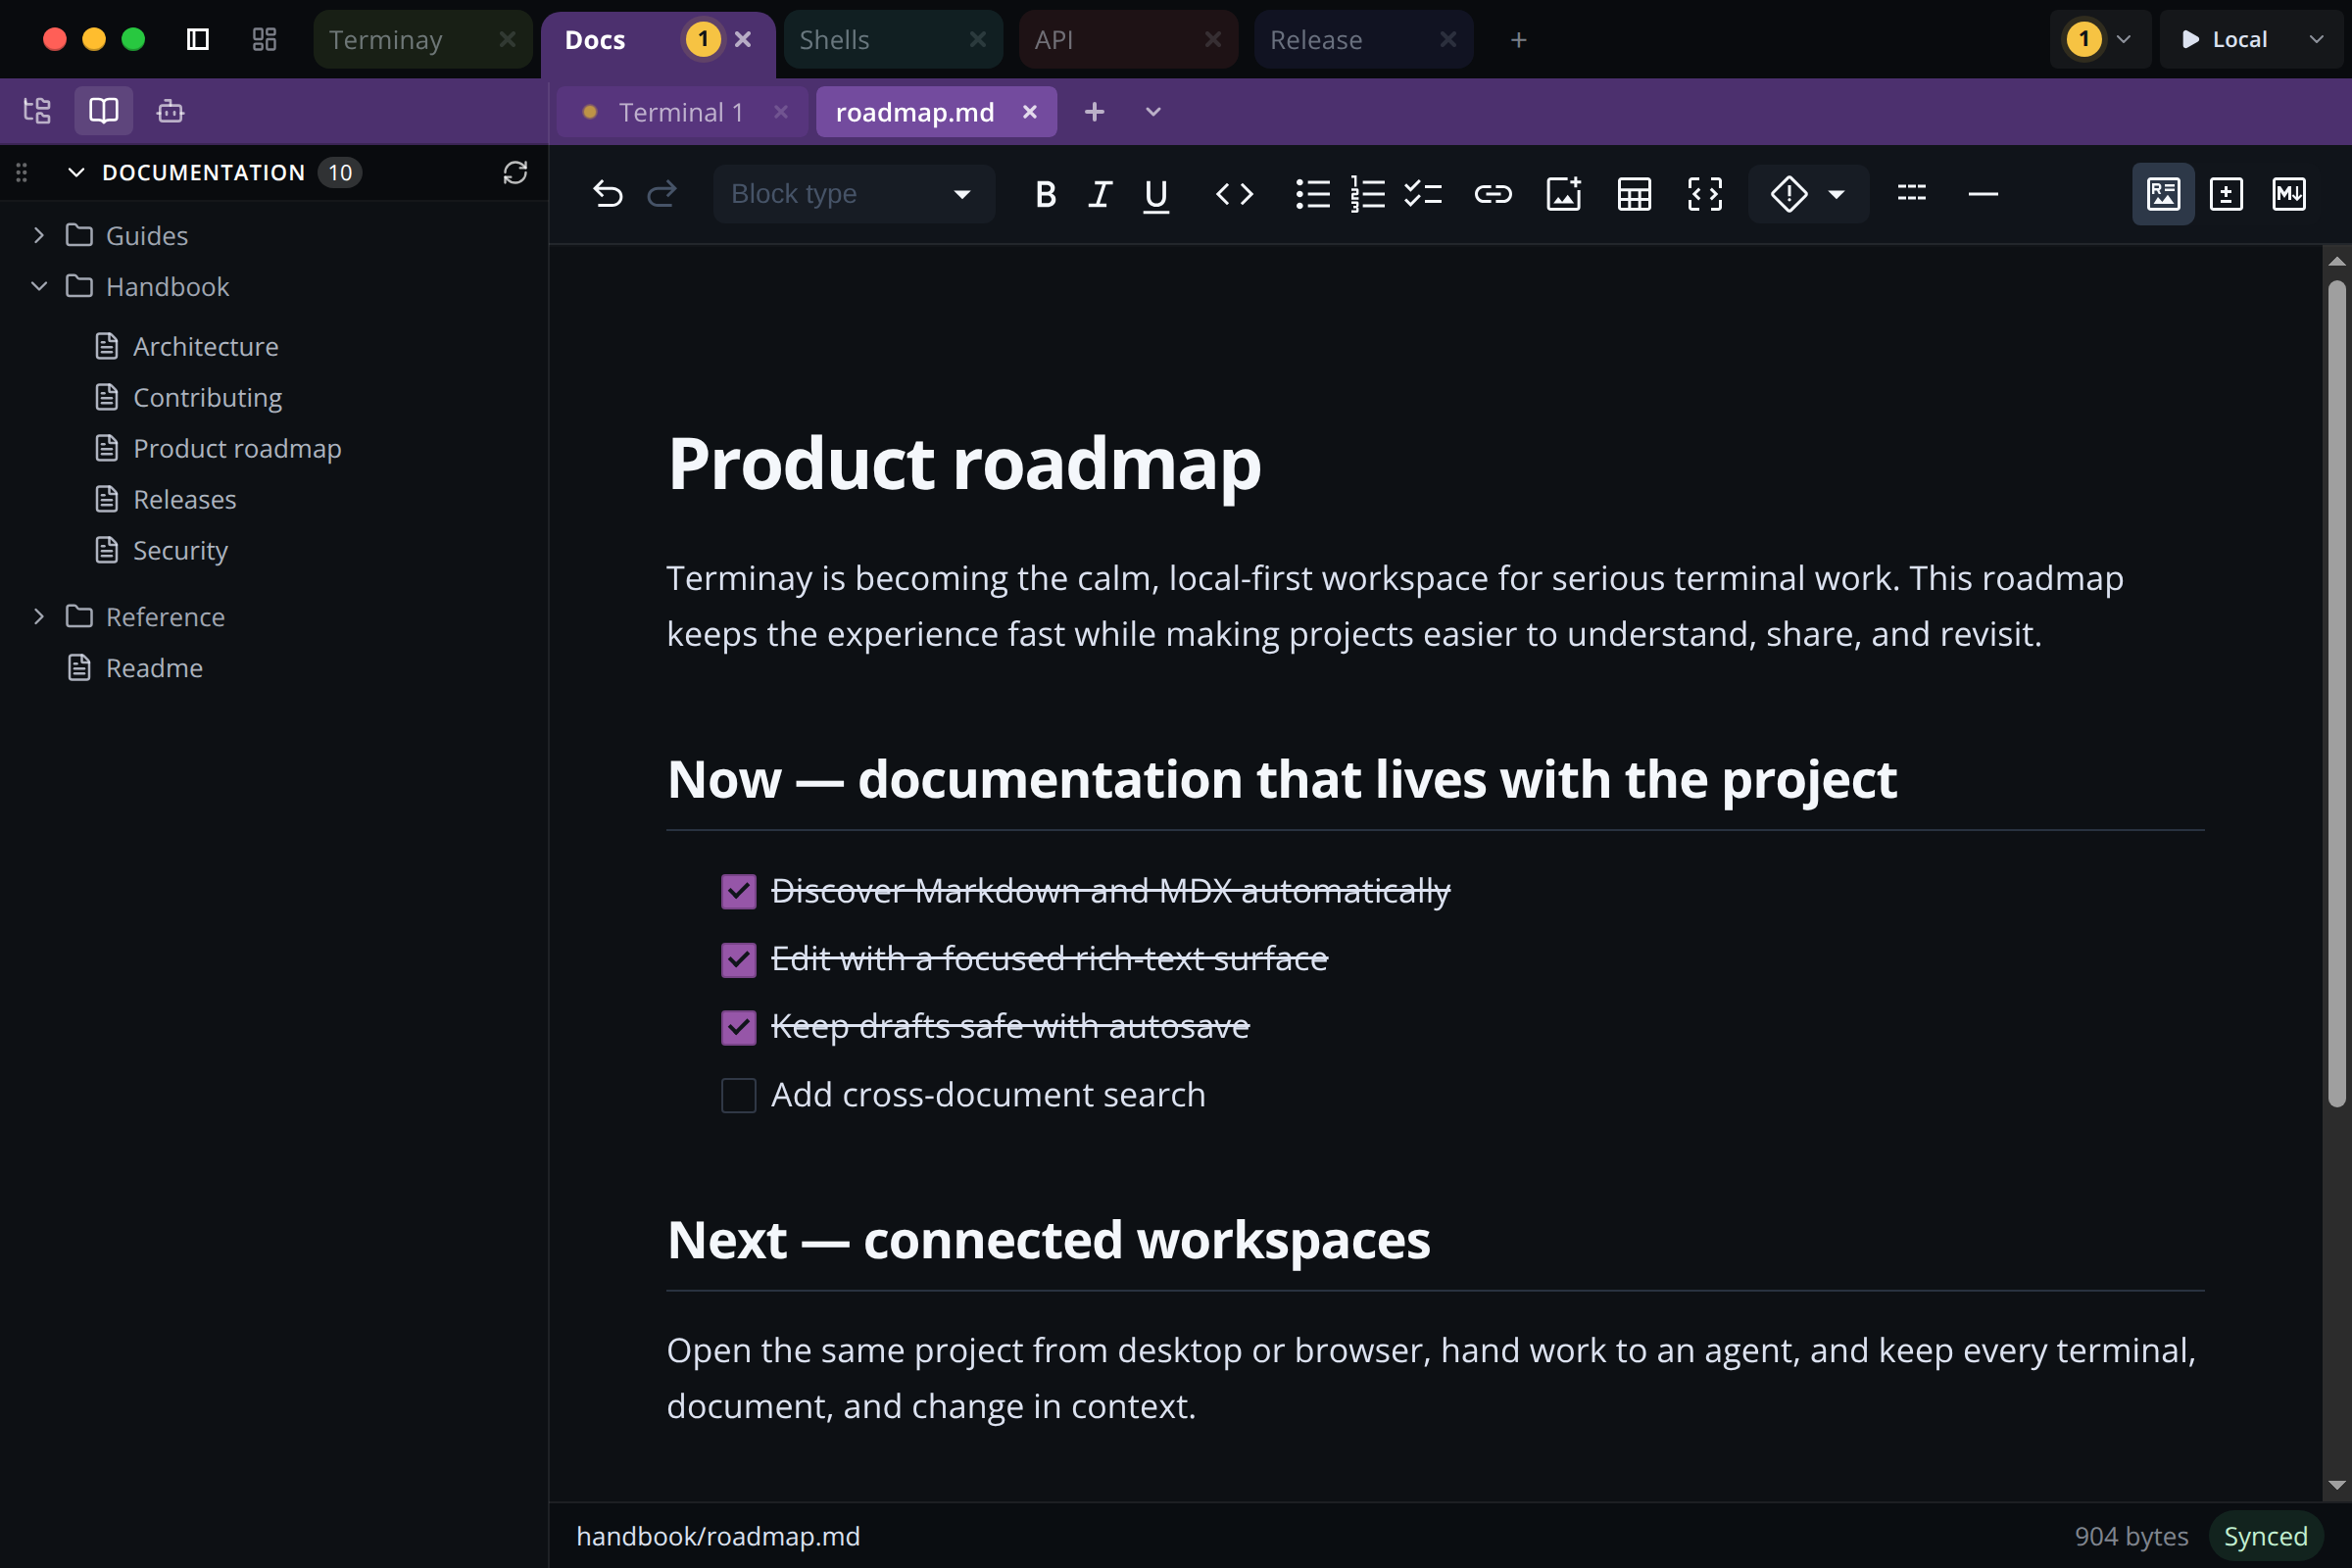
Task: Close the Terminal 1 tab
Action: 781,112
